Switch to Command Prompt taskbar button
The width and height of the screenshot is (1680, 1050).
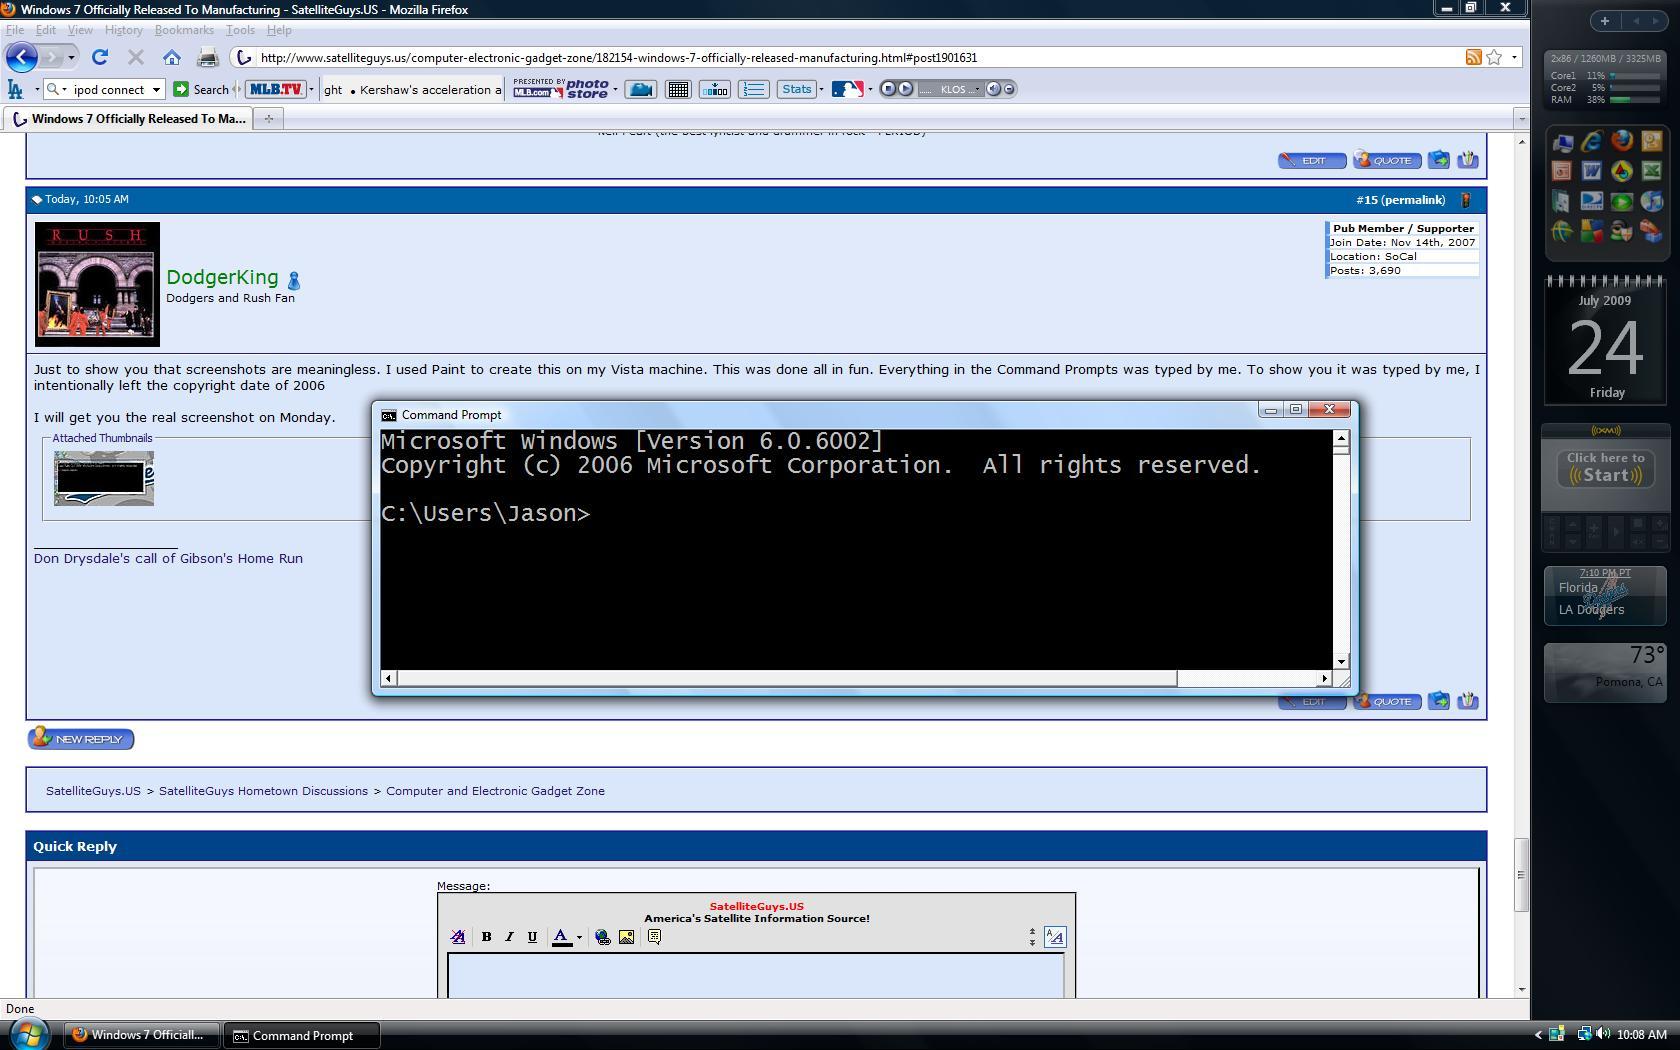pyautogui.click(x=302, y=1035)
